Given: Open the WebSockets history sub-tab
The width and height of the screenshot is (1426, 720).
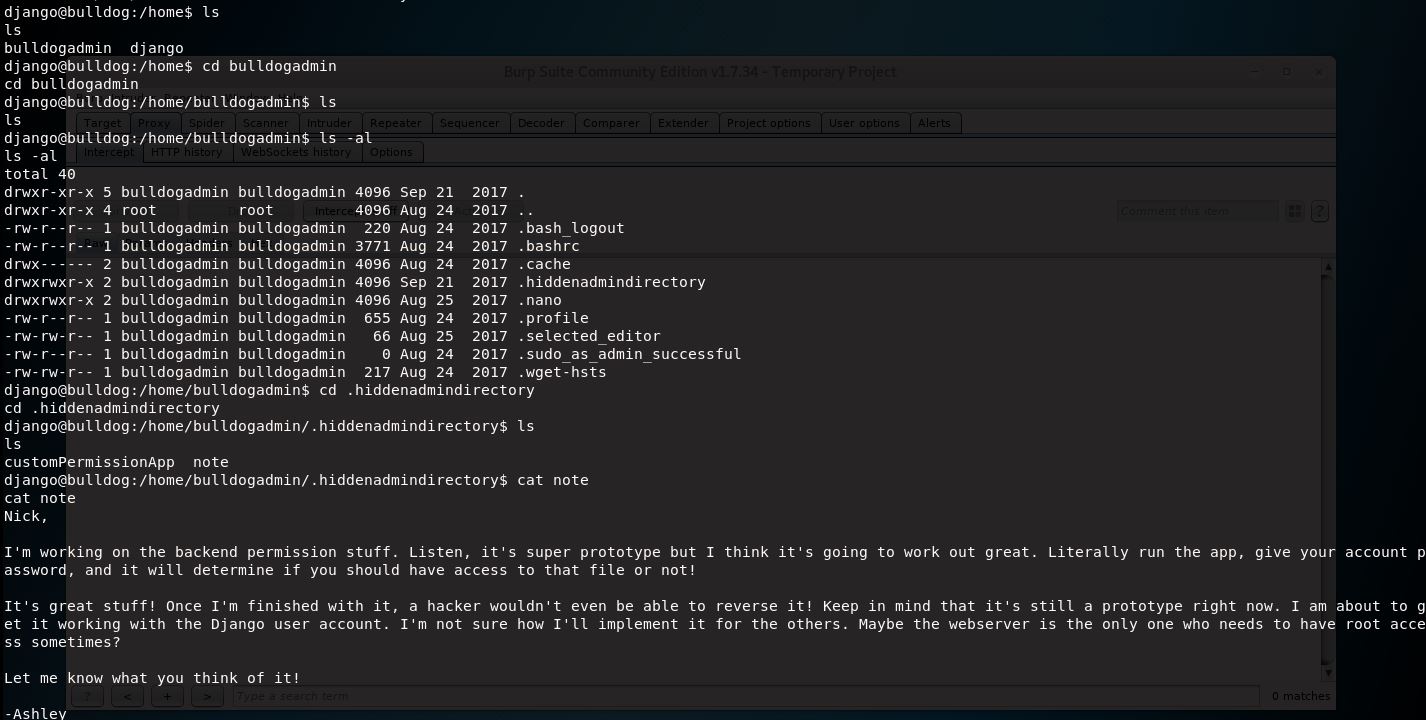Looking at the screenshot, I should (296, 152).
